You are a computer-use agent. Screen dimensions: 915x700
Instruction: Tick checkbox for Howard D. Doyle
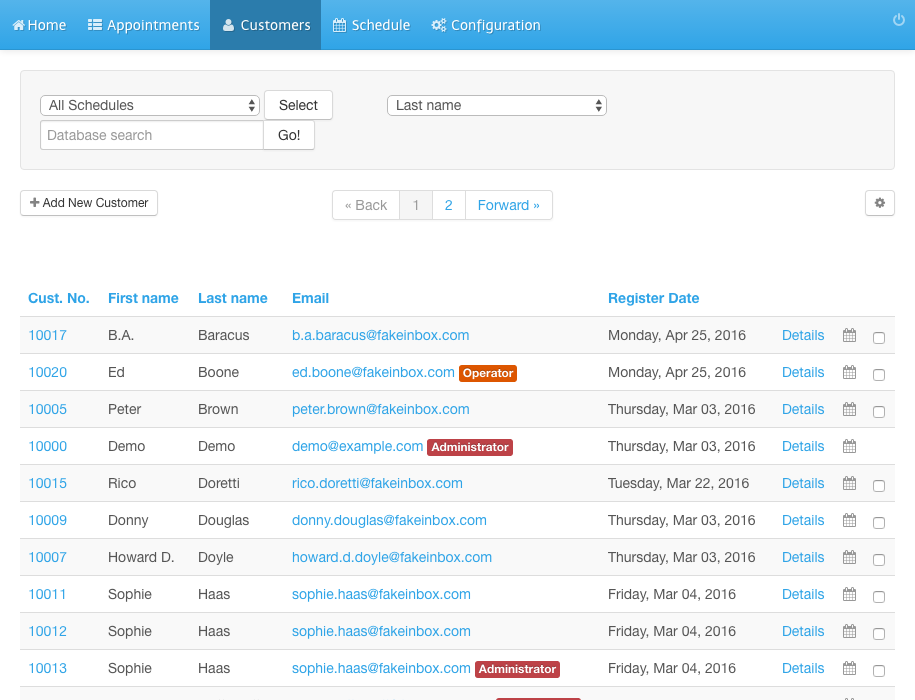point(879,559)
